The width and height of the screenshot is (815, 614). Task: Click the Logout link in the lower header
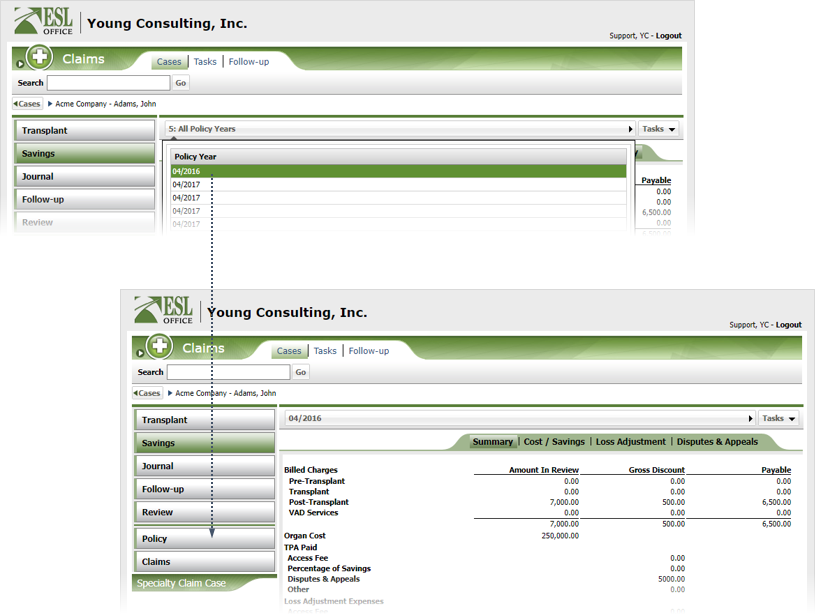(x=788, y=325)
